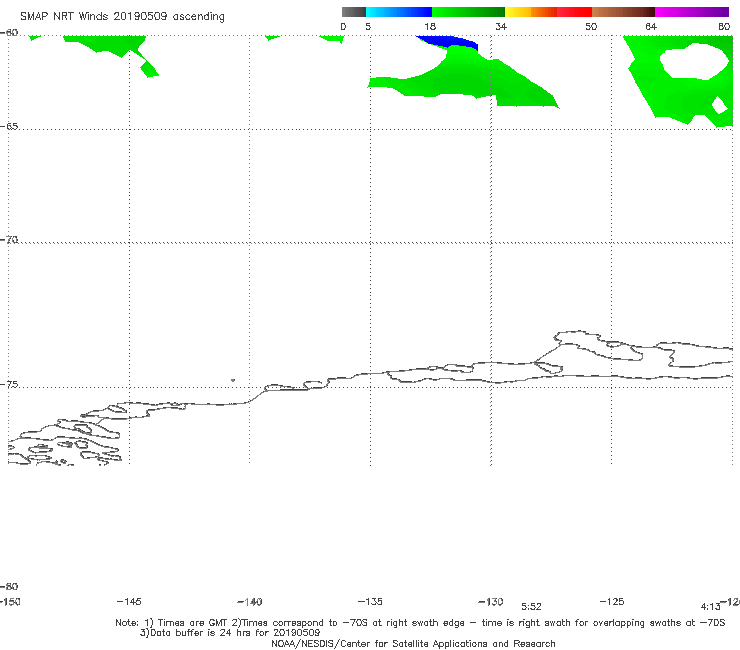Click the latitude label "-75"
This screenshot has height=650, width=740.
coord(9,385)
